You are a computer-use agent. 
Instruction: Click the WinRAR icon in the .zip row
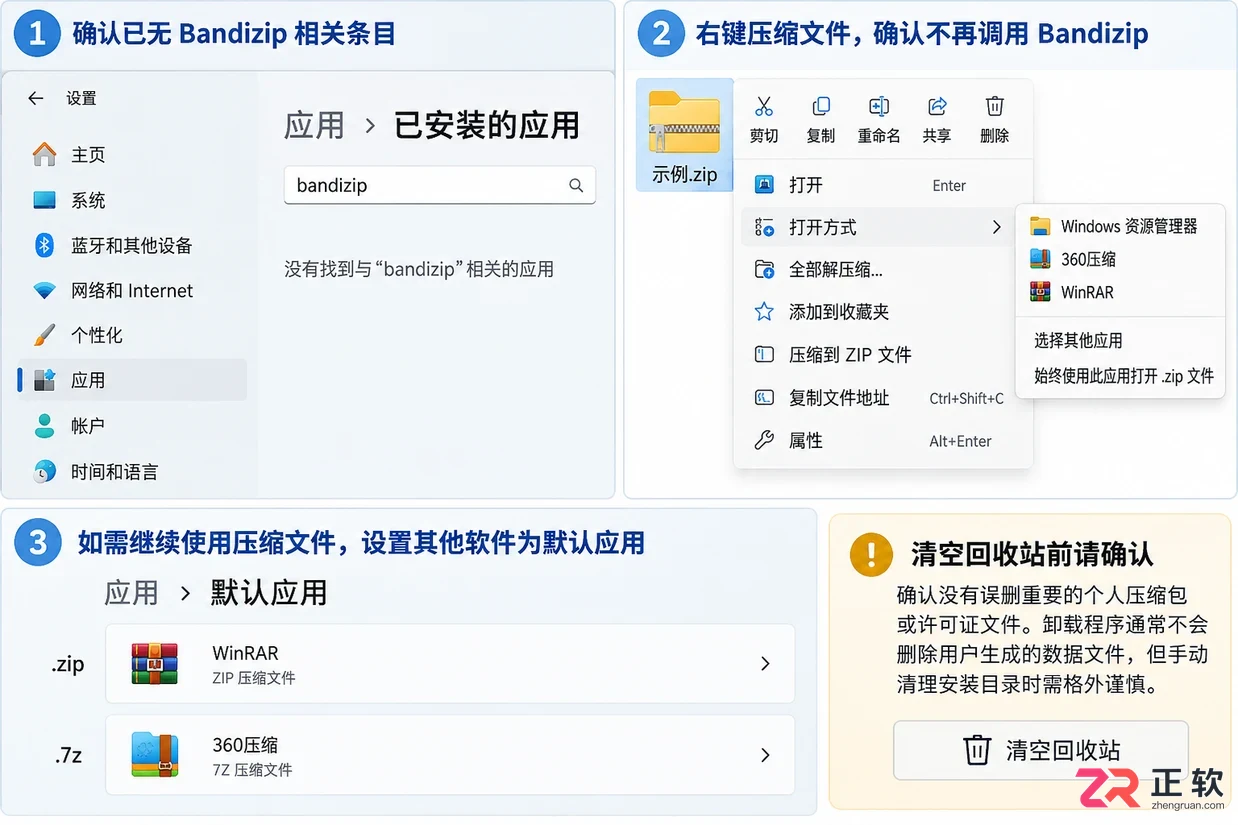coord(154,664)
